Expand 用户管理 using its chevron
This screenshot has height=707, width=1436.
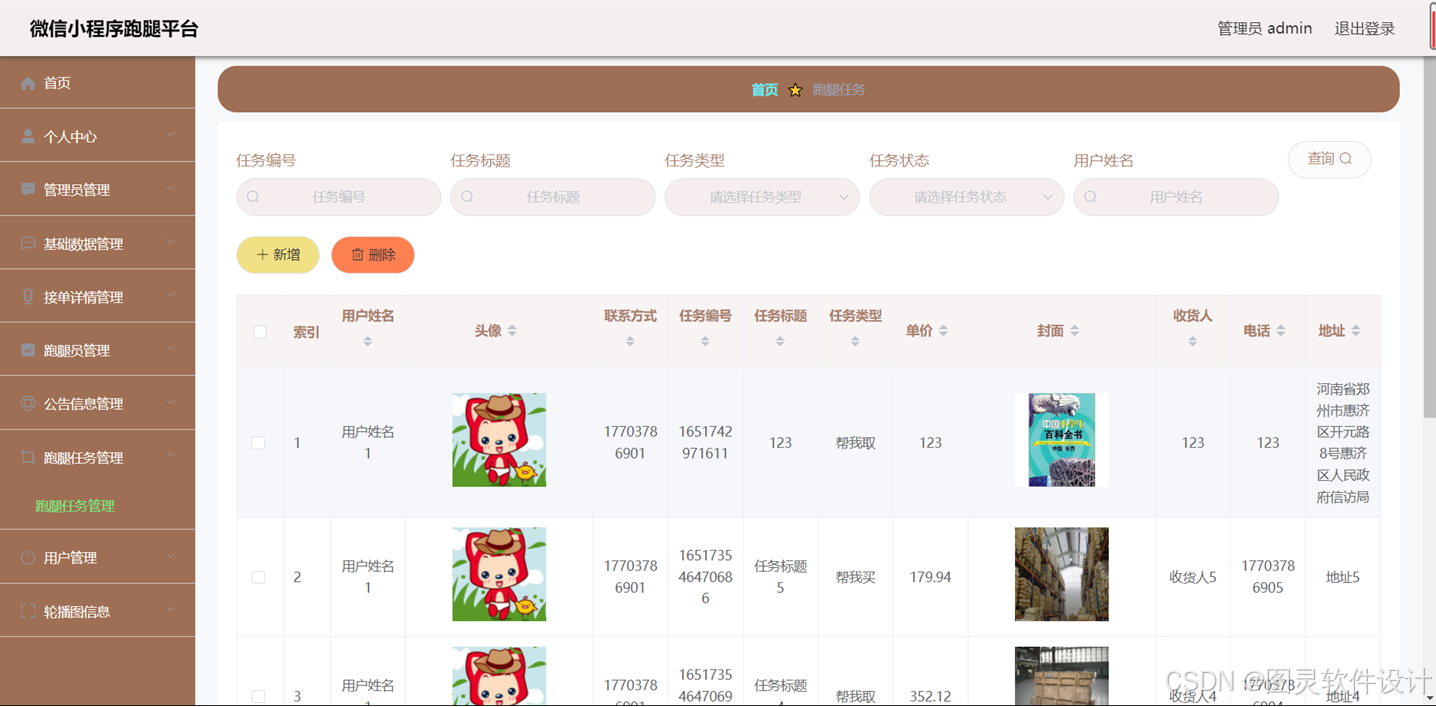(170, 555)
